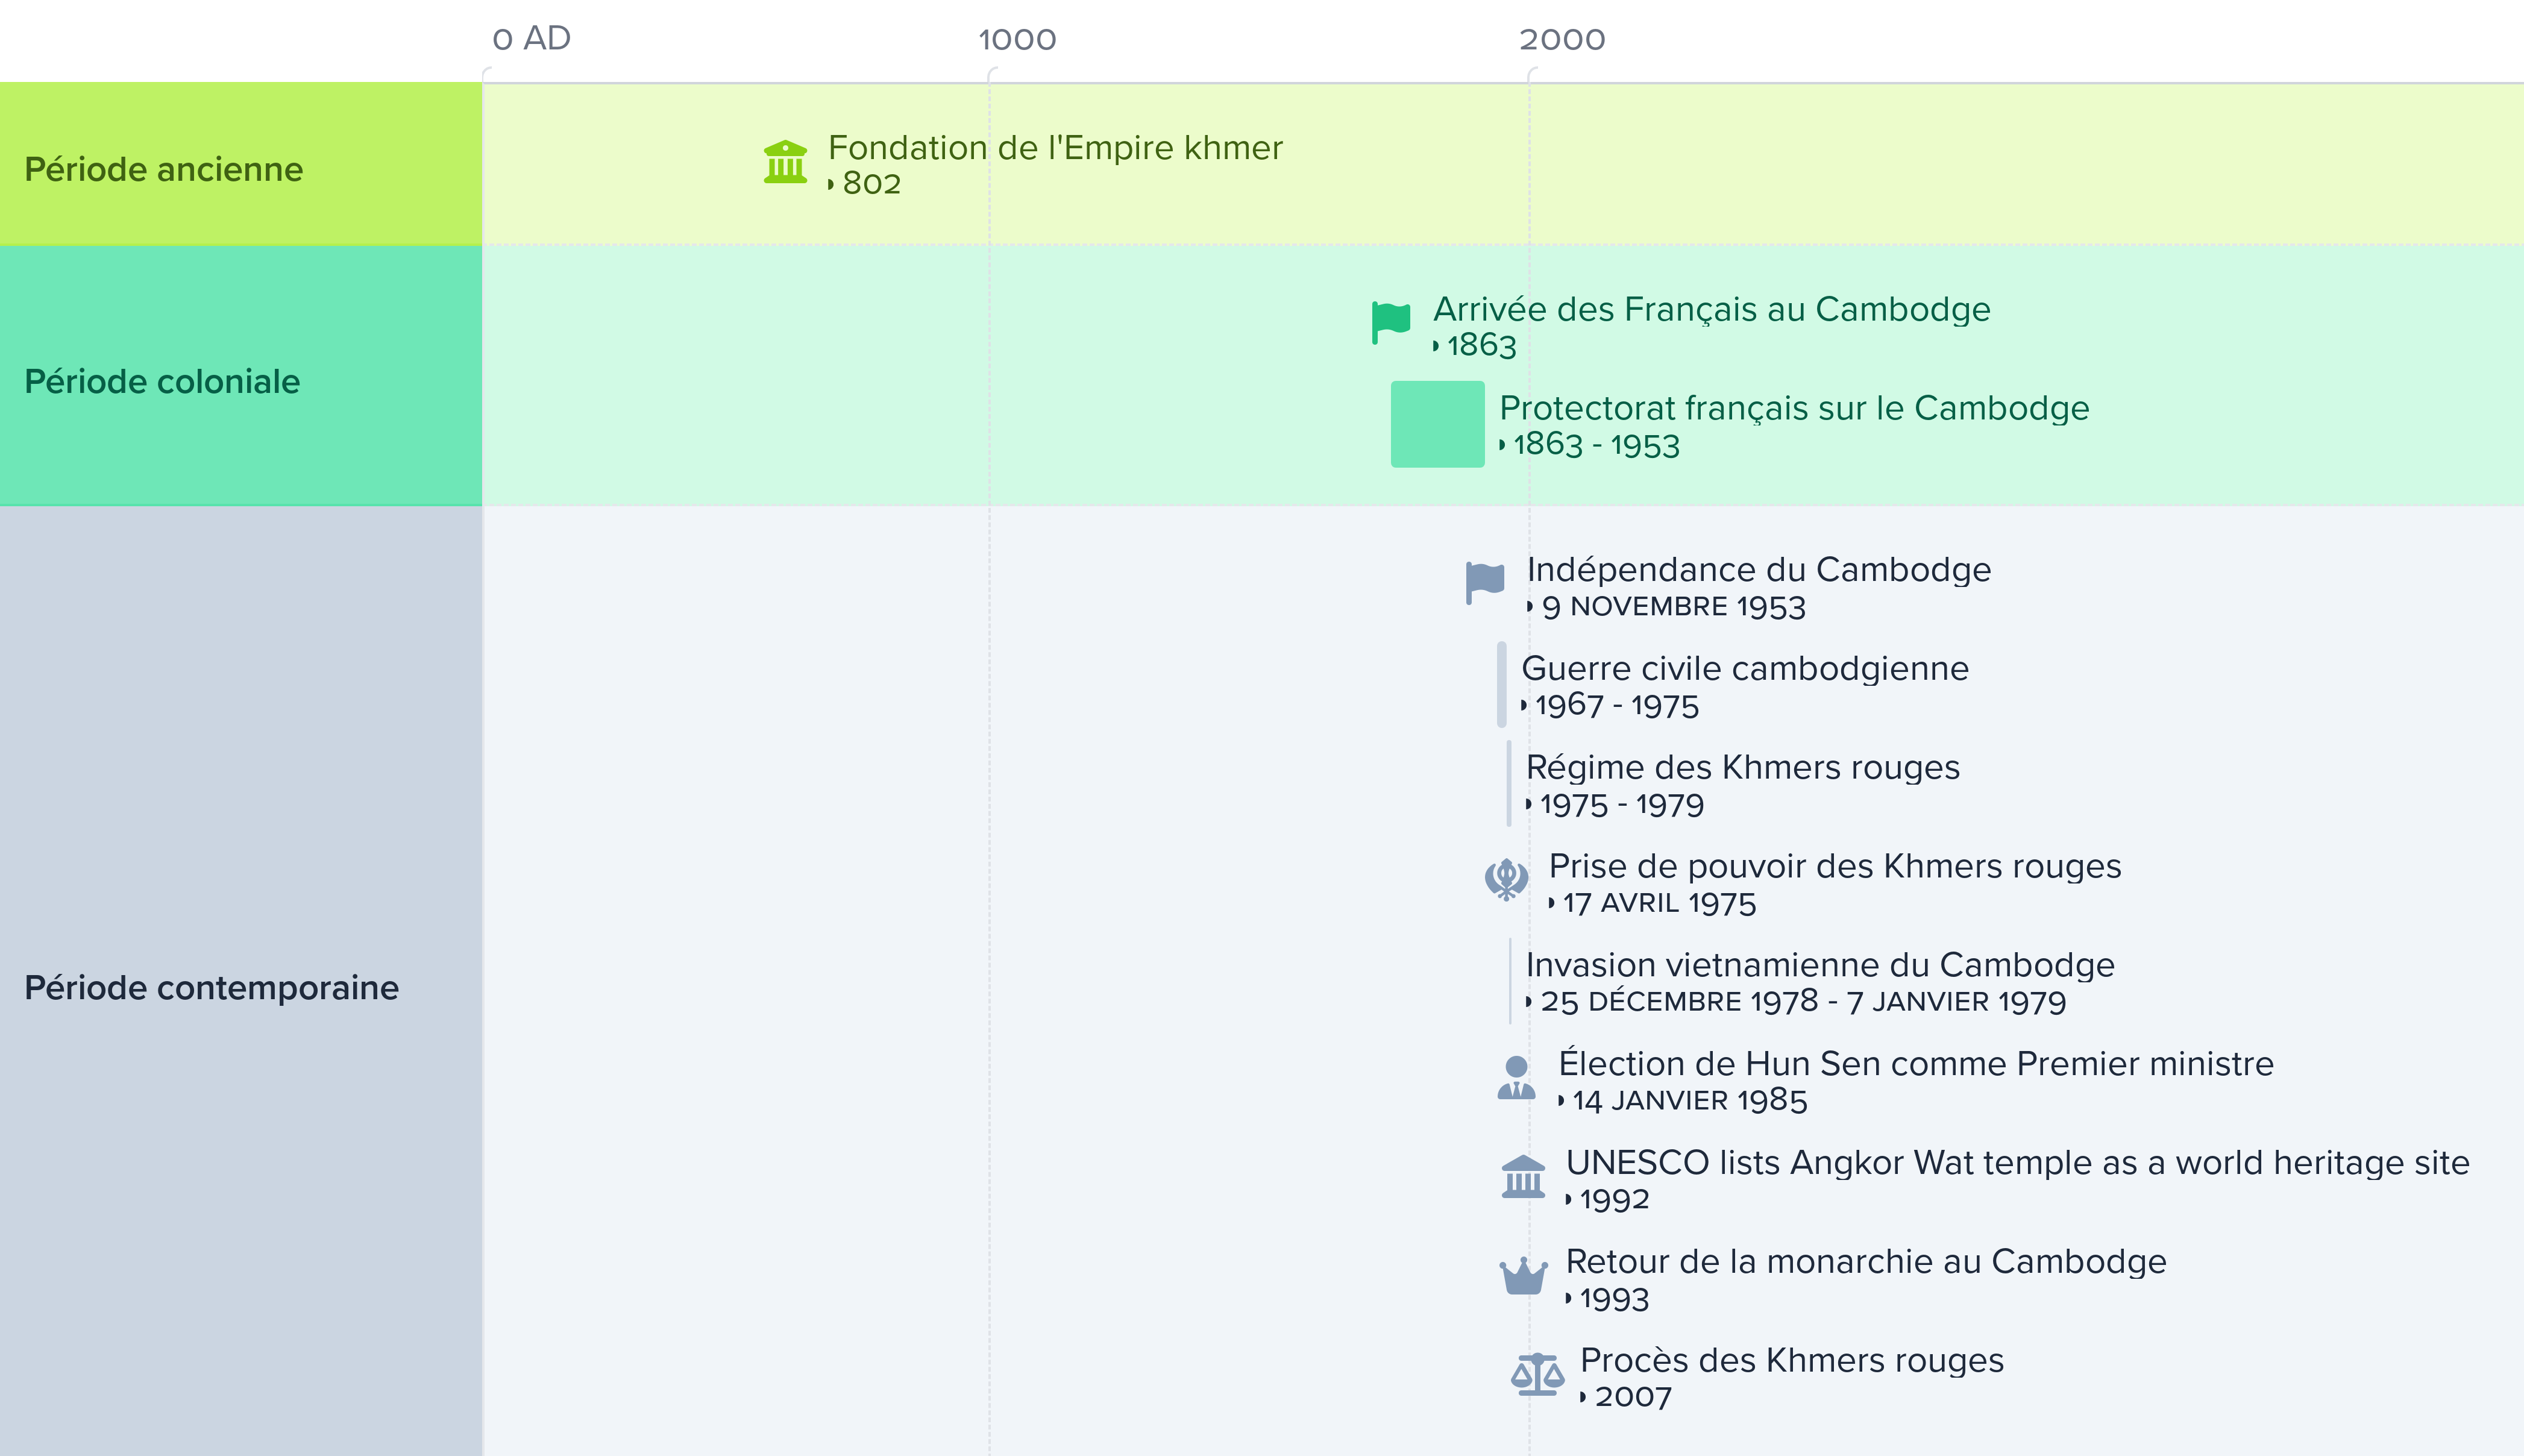This screenshot has width=2524, height=1456.
Task: Open the Arrivée des Français au Cambodge title
Action: (1711, 309)
